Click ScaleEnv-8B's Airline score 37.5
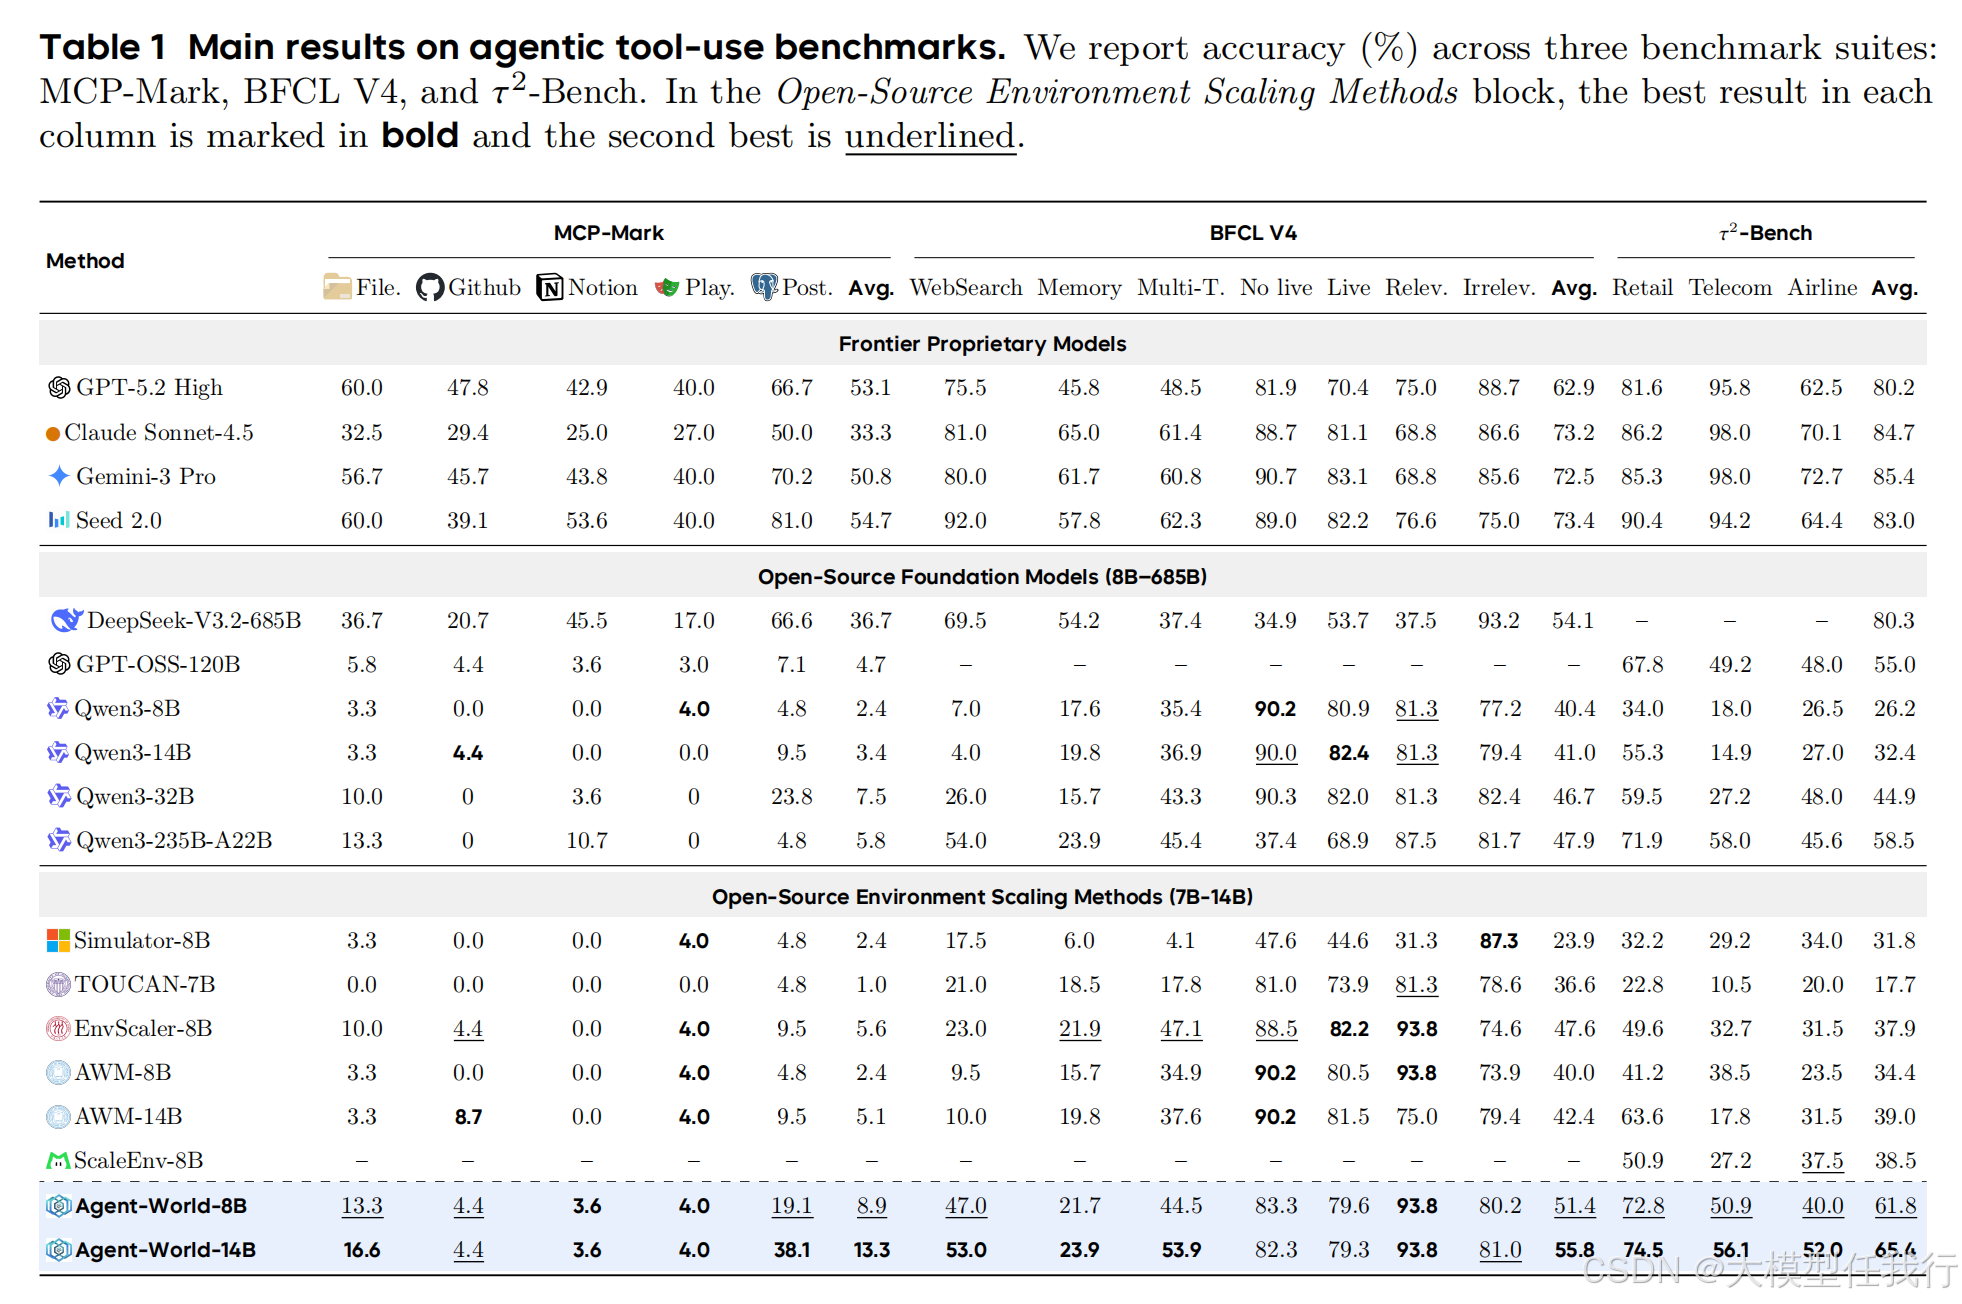This screenshot has height=1304, width=1962. [x=1822, y=1161]
